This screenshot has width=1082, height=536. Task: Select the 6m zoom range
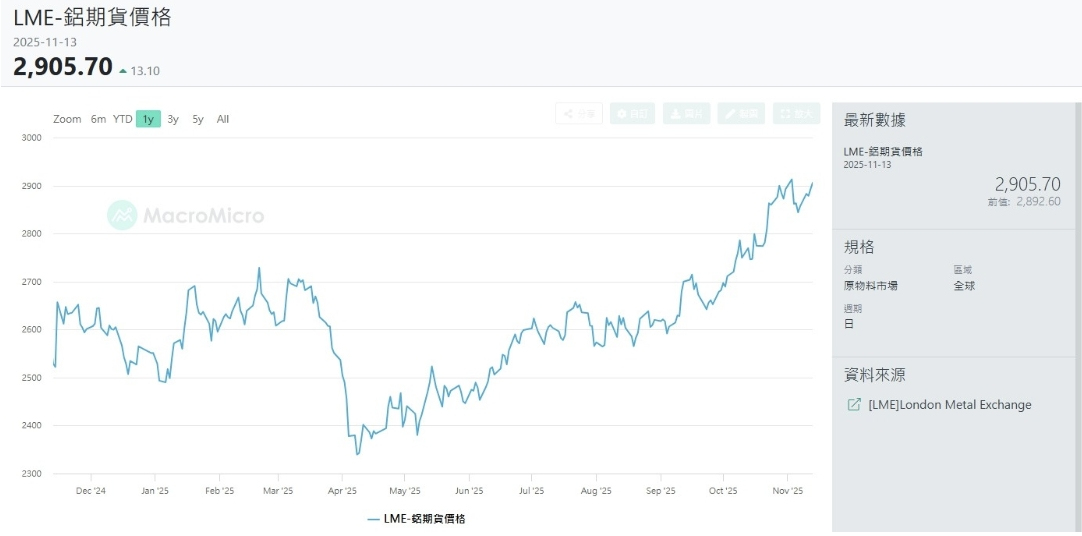(x=98, y=119)
